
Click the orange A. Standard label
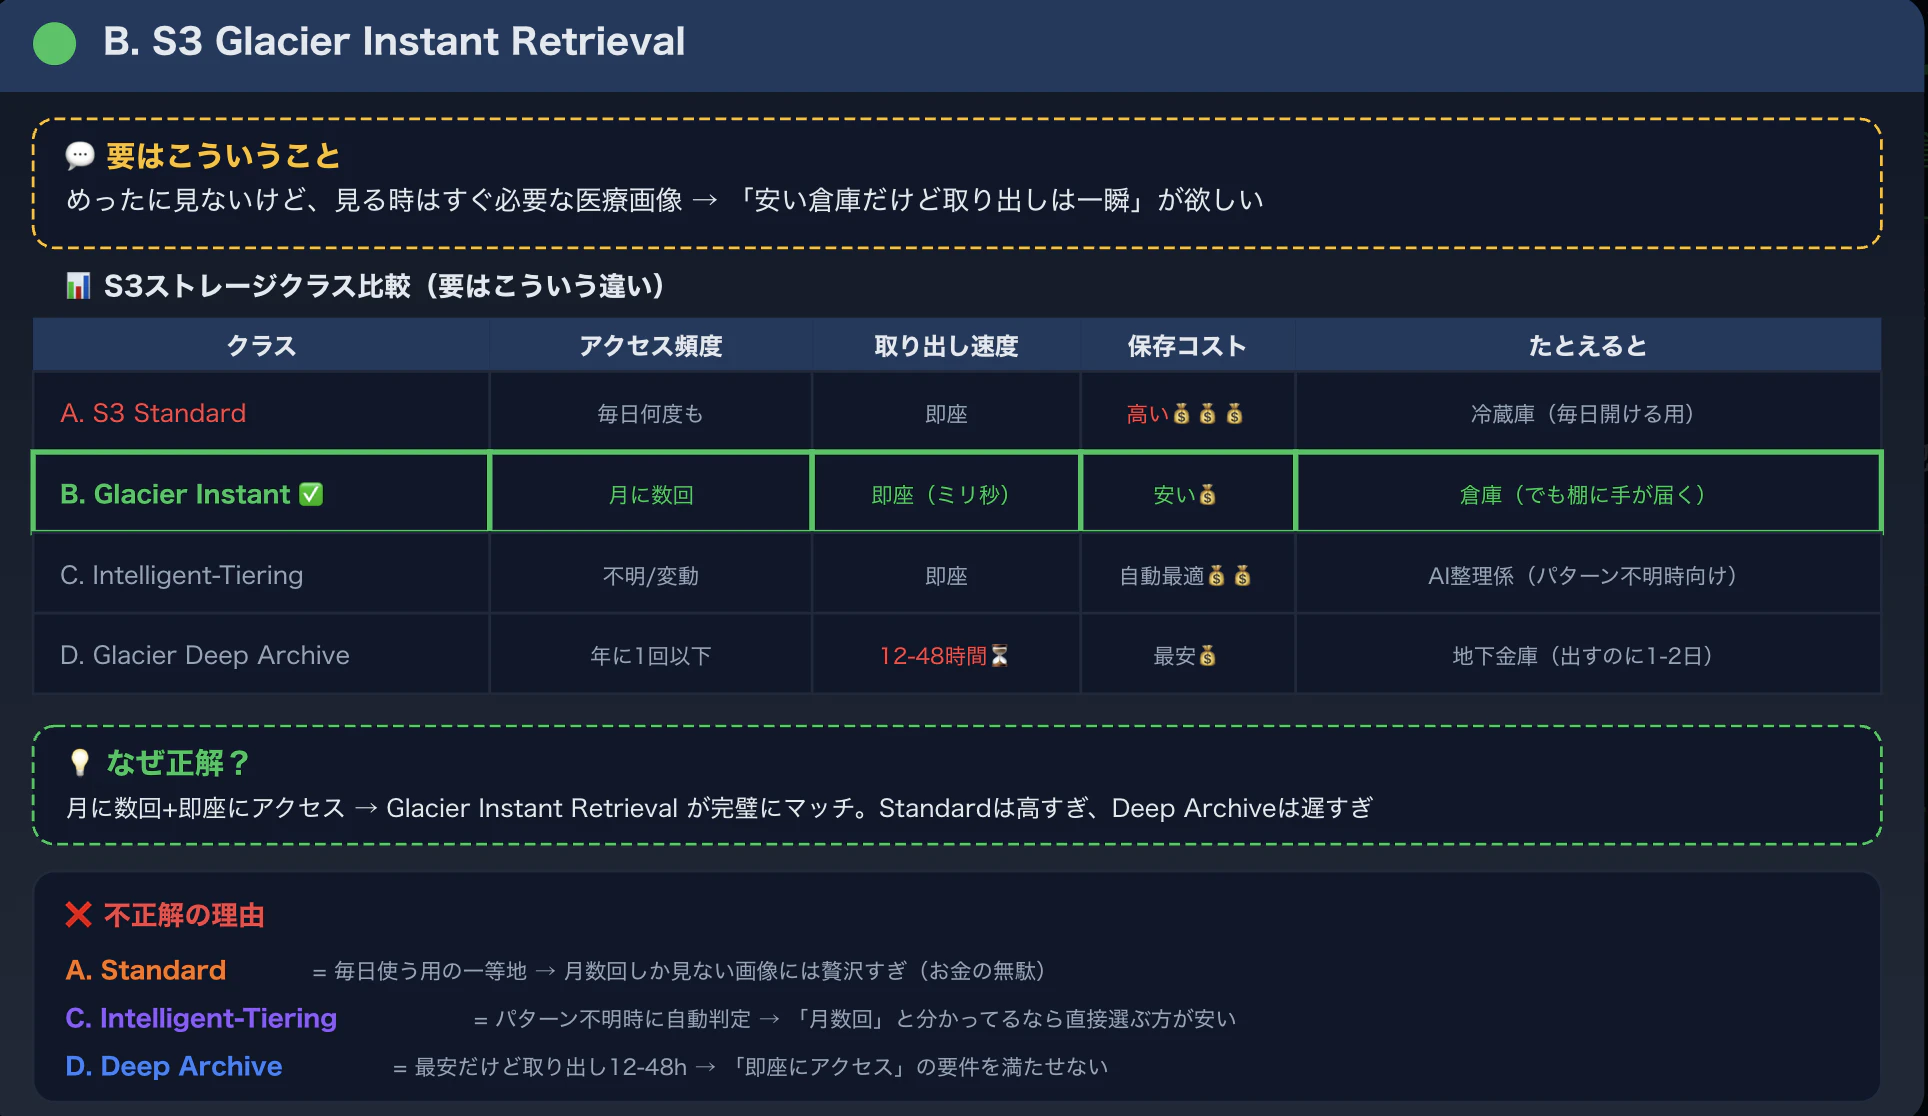point(146,970)
